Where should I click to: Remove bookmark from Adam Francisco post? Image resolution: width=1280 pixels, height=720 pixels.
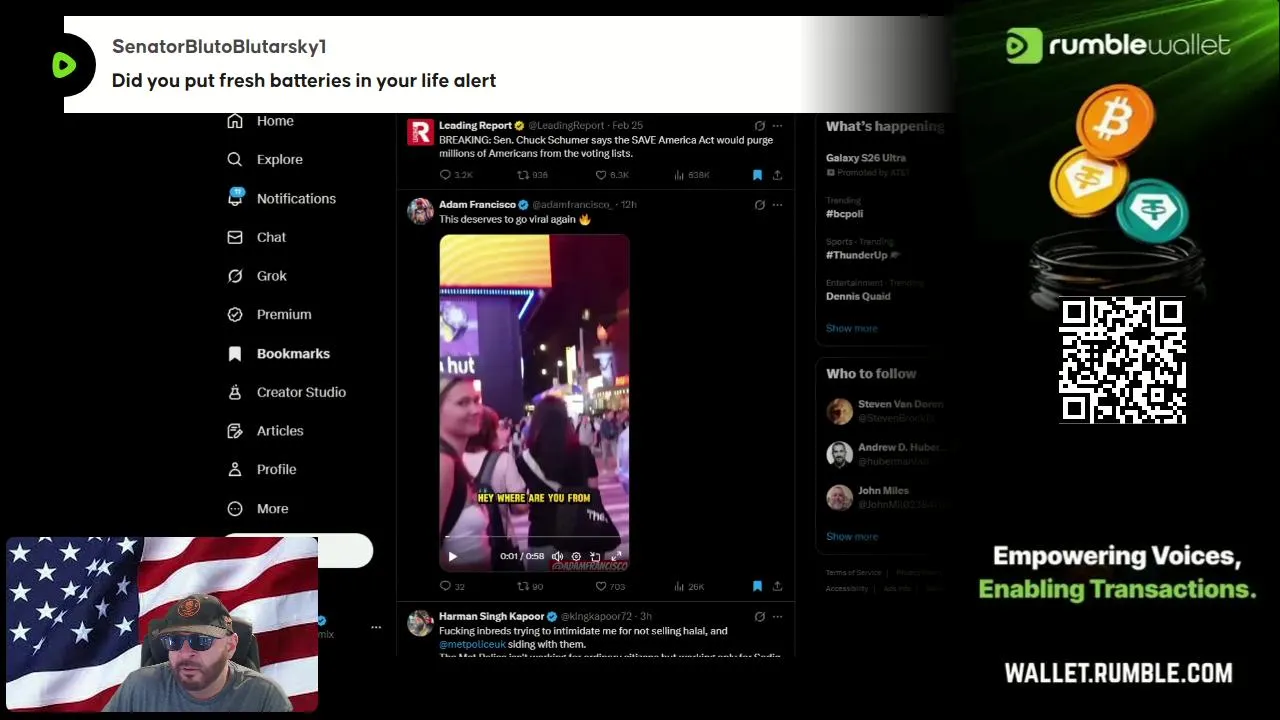click(757, 586)
